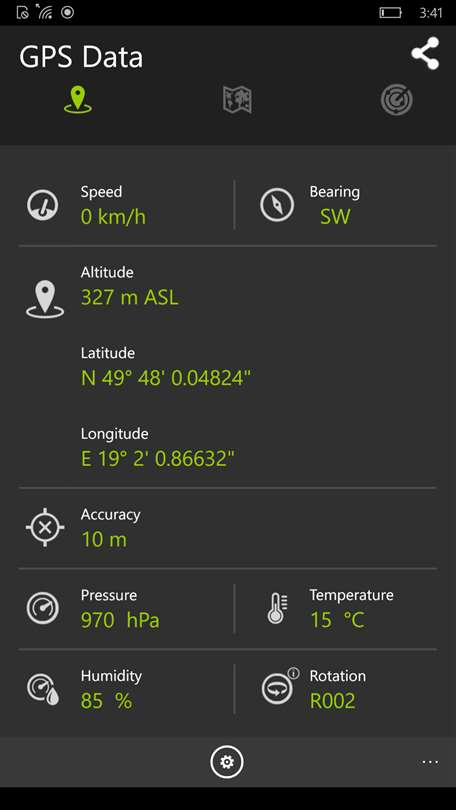This screenshot has height=810, width=456.
Task: Click the speedometer icon next to Speed
Action: pos(42,205)
